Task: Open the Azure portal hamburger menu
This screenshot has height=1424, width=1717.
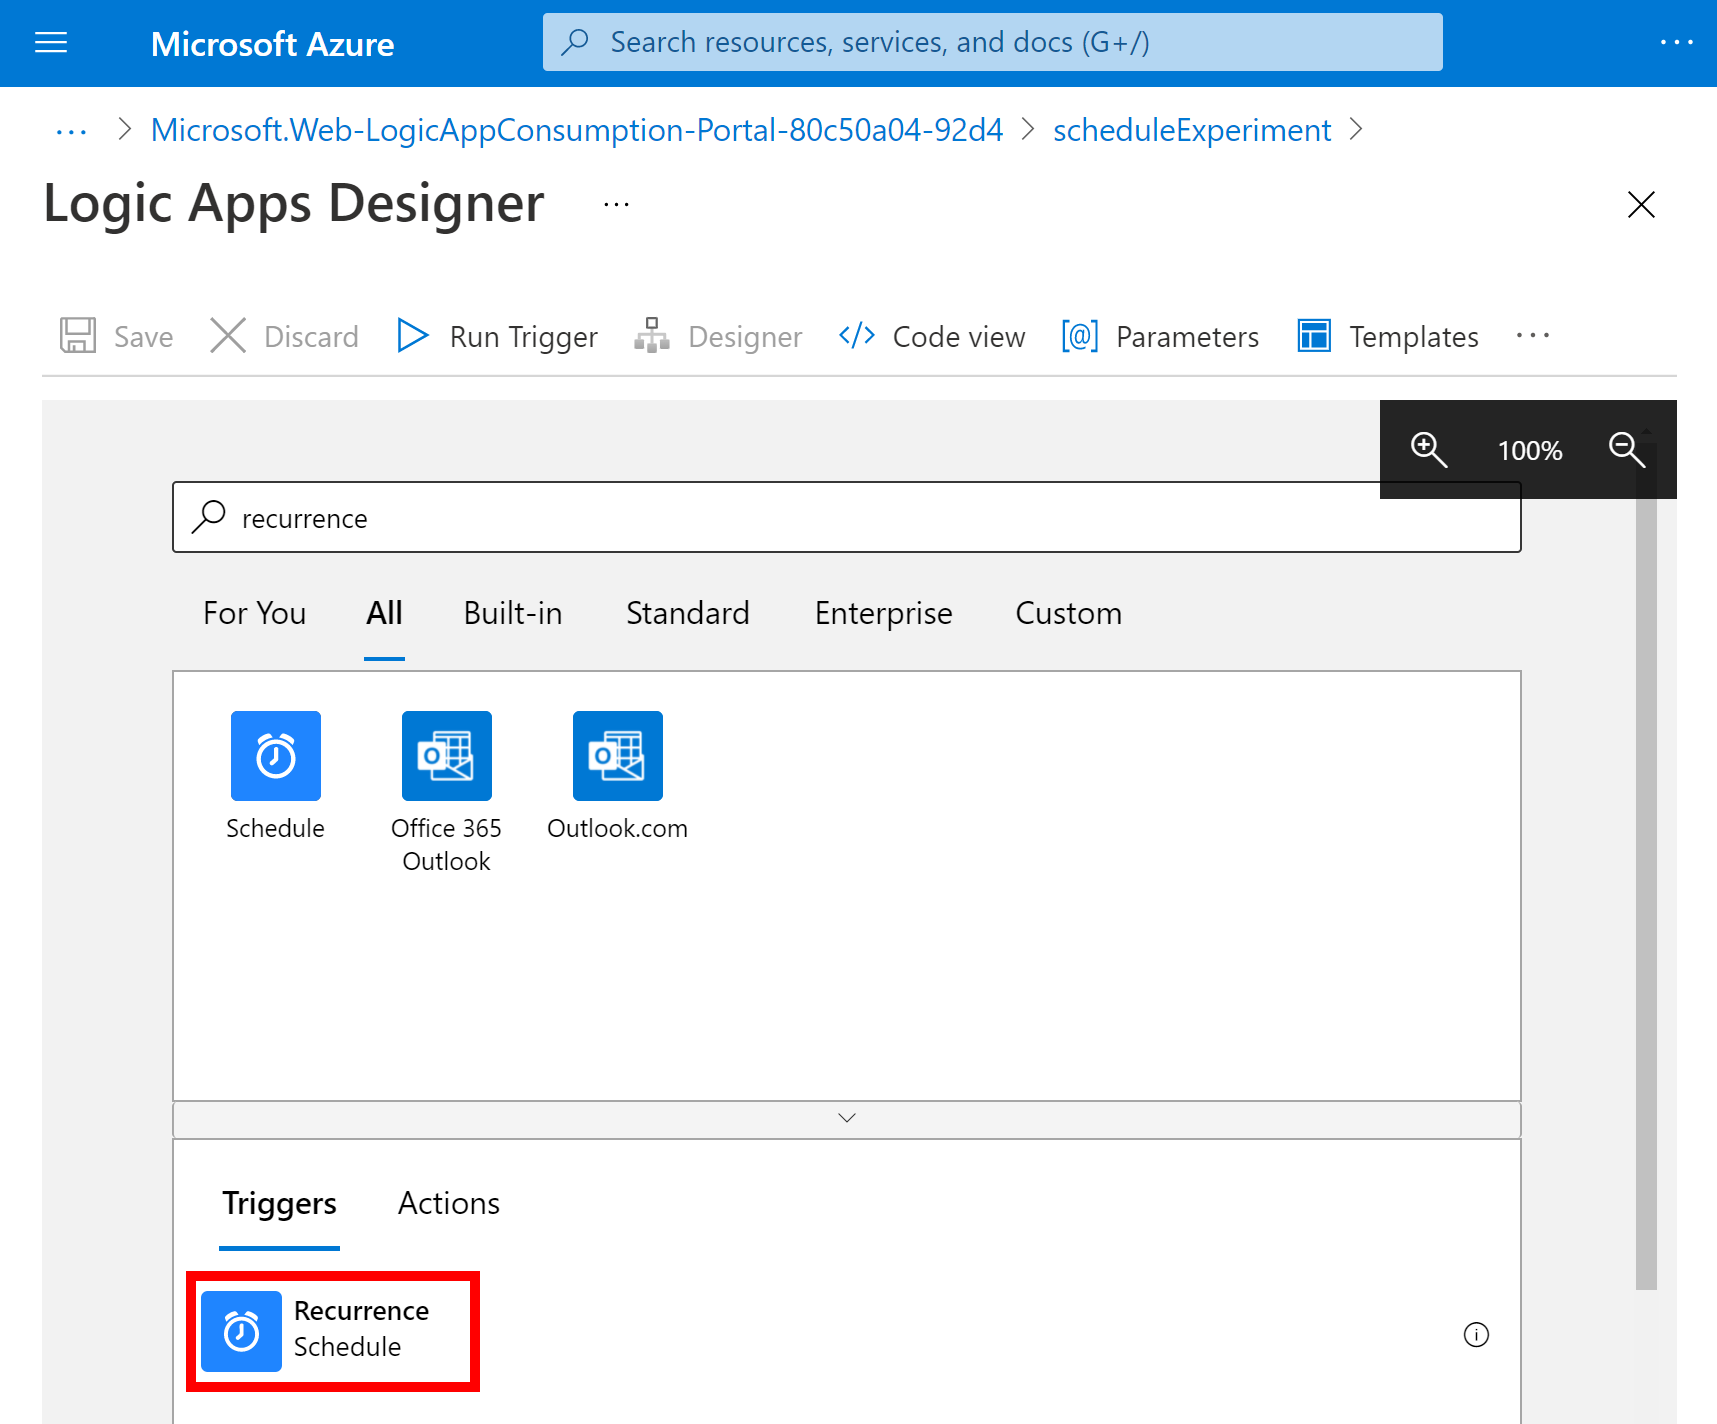Action: click(x=51, y=42)
